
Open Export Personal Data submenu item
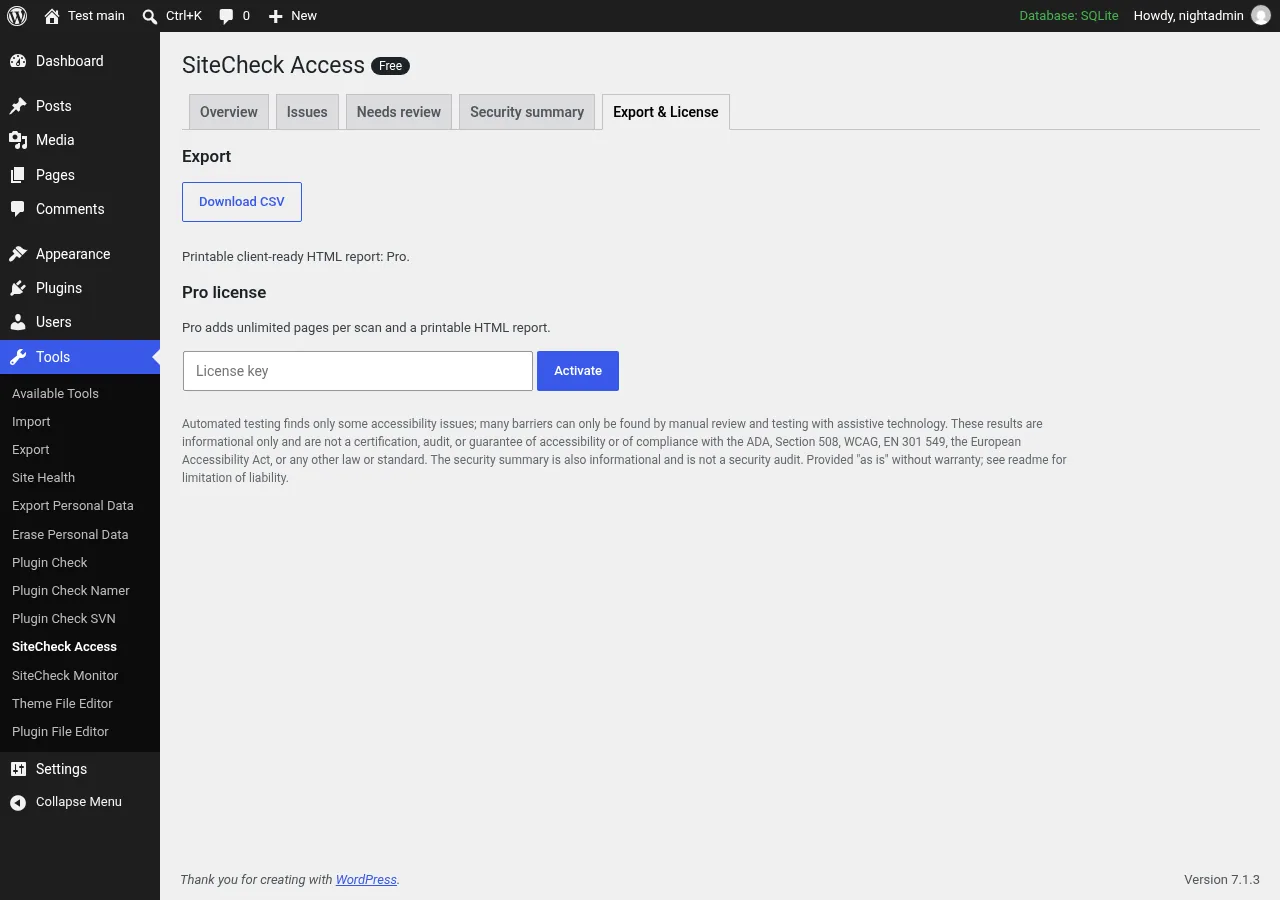click(72, 506)
